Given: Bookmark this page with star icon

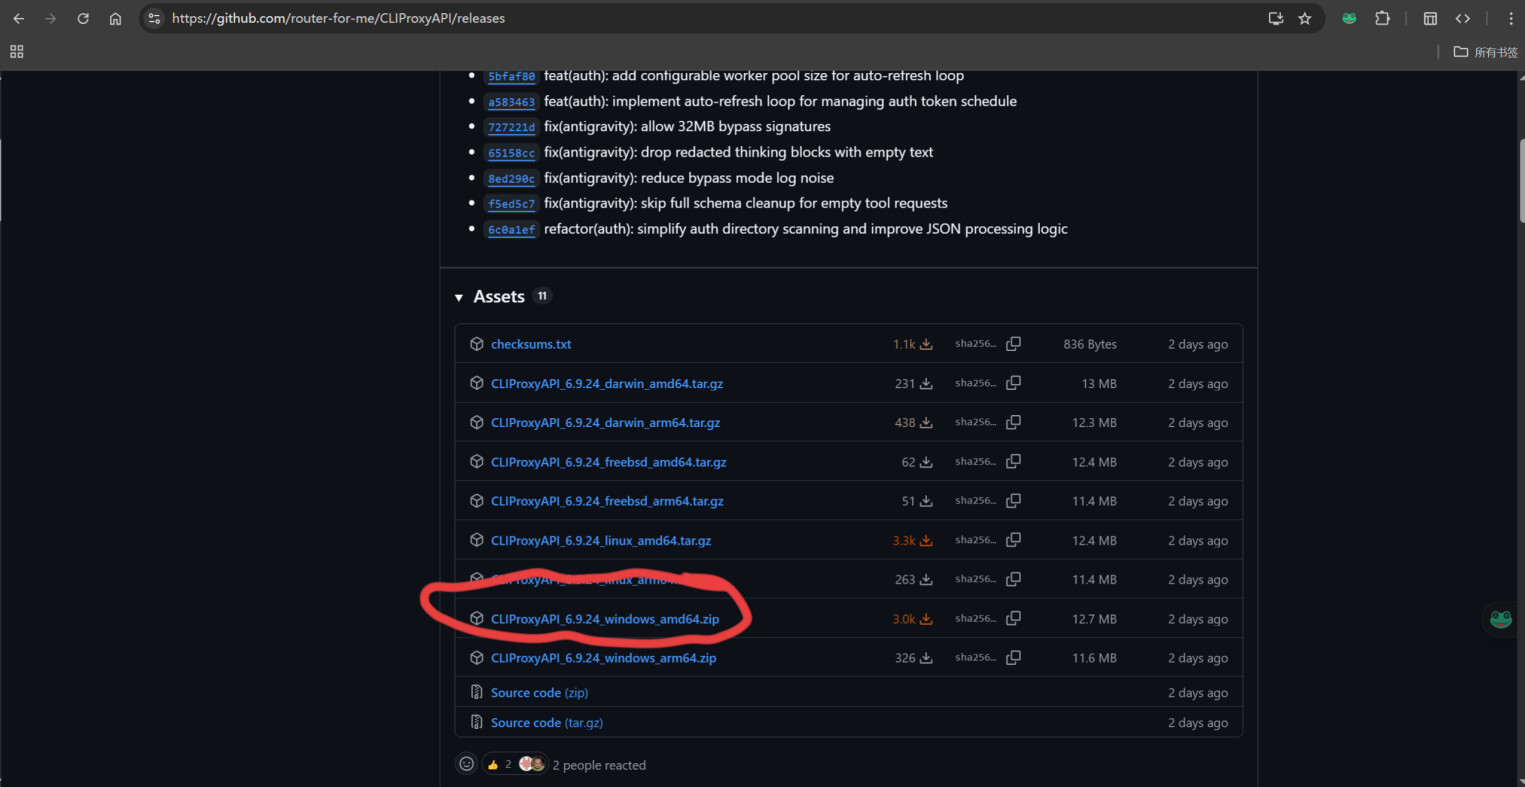Looking at the screenshot, I should [x=1304, y=18].
